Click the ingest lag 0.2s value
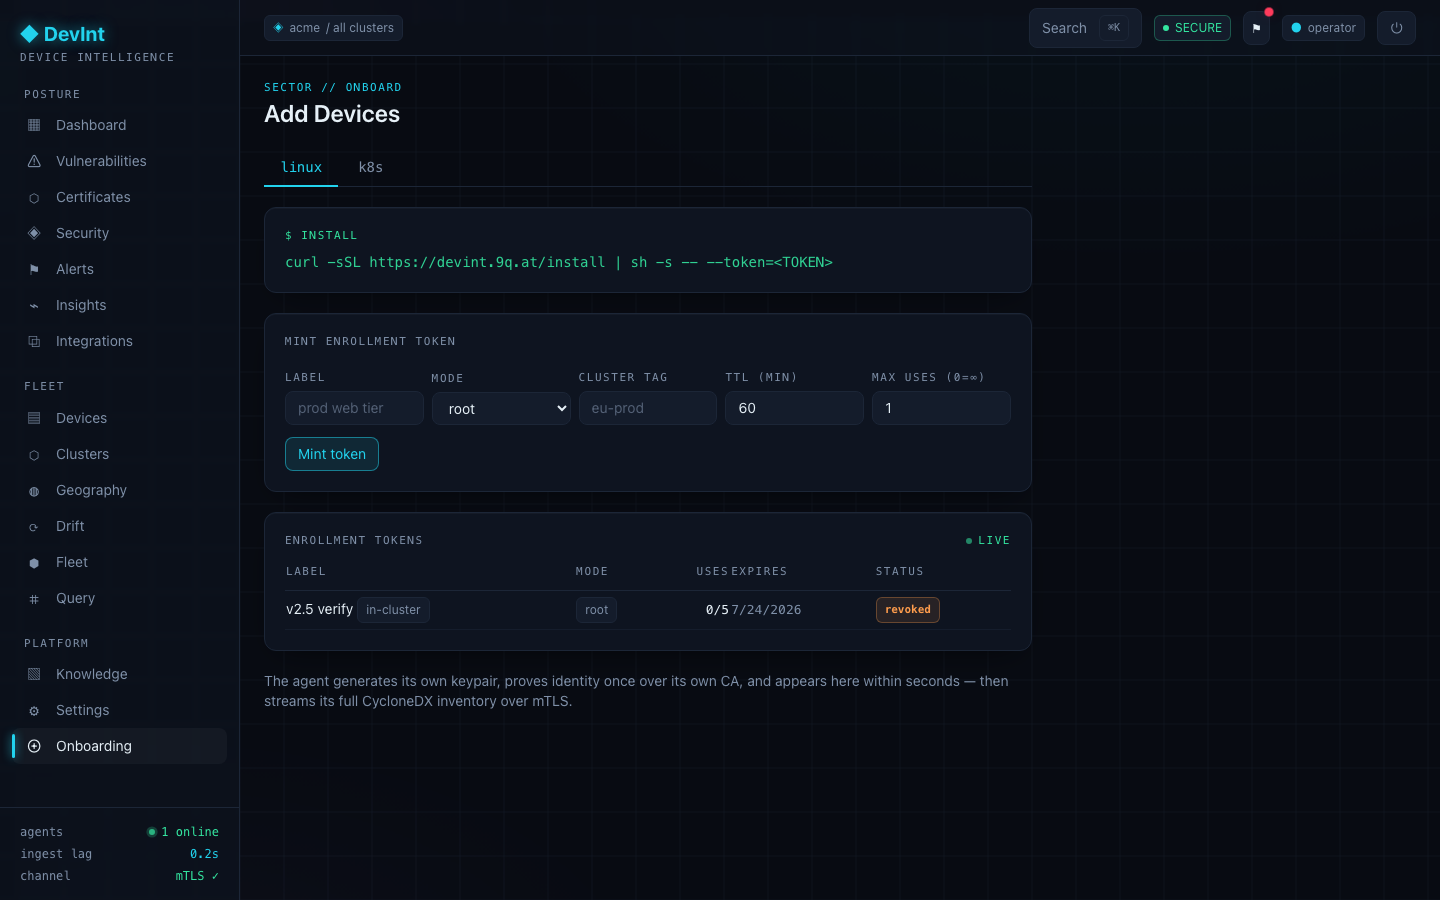 tap(204, 854)
